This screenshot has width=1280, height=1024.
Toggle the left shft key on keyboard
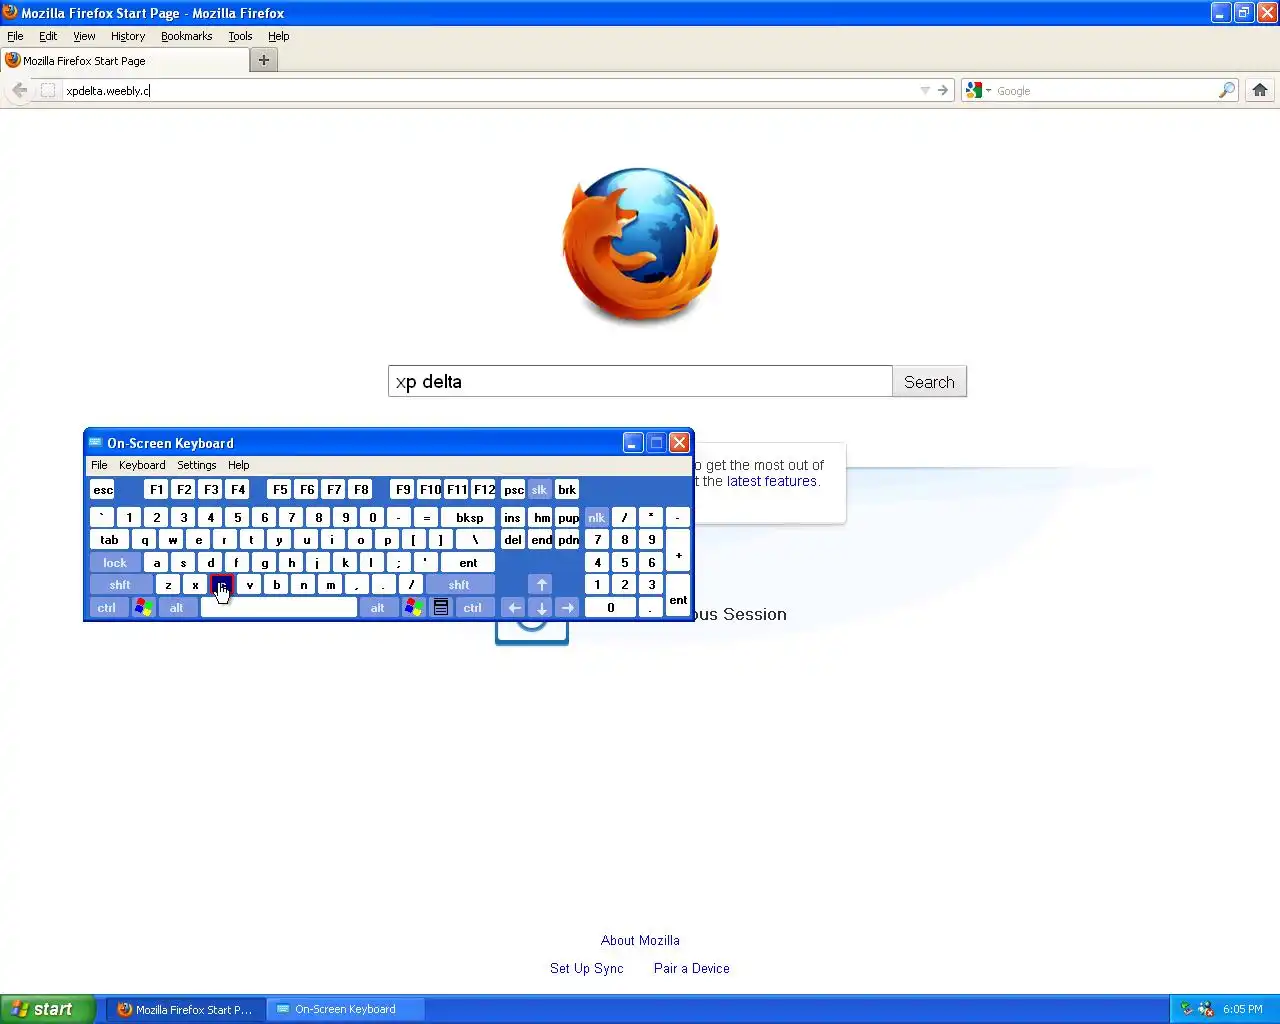120,585
